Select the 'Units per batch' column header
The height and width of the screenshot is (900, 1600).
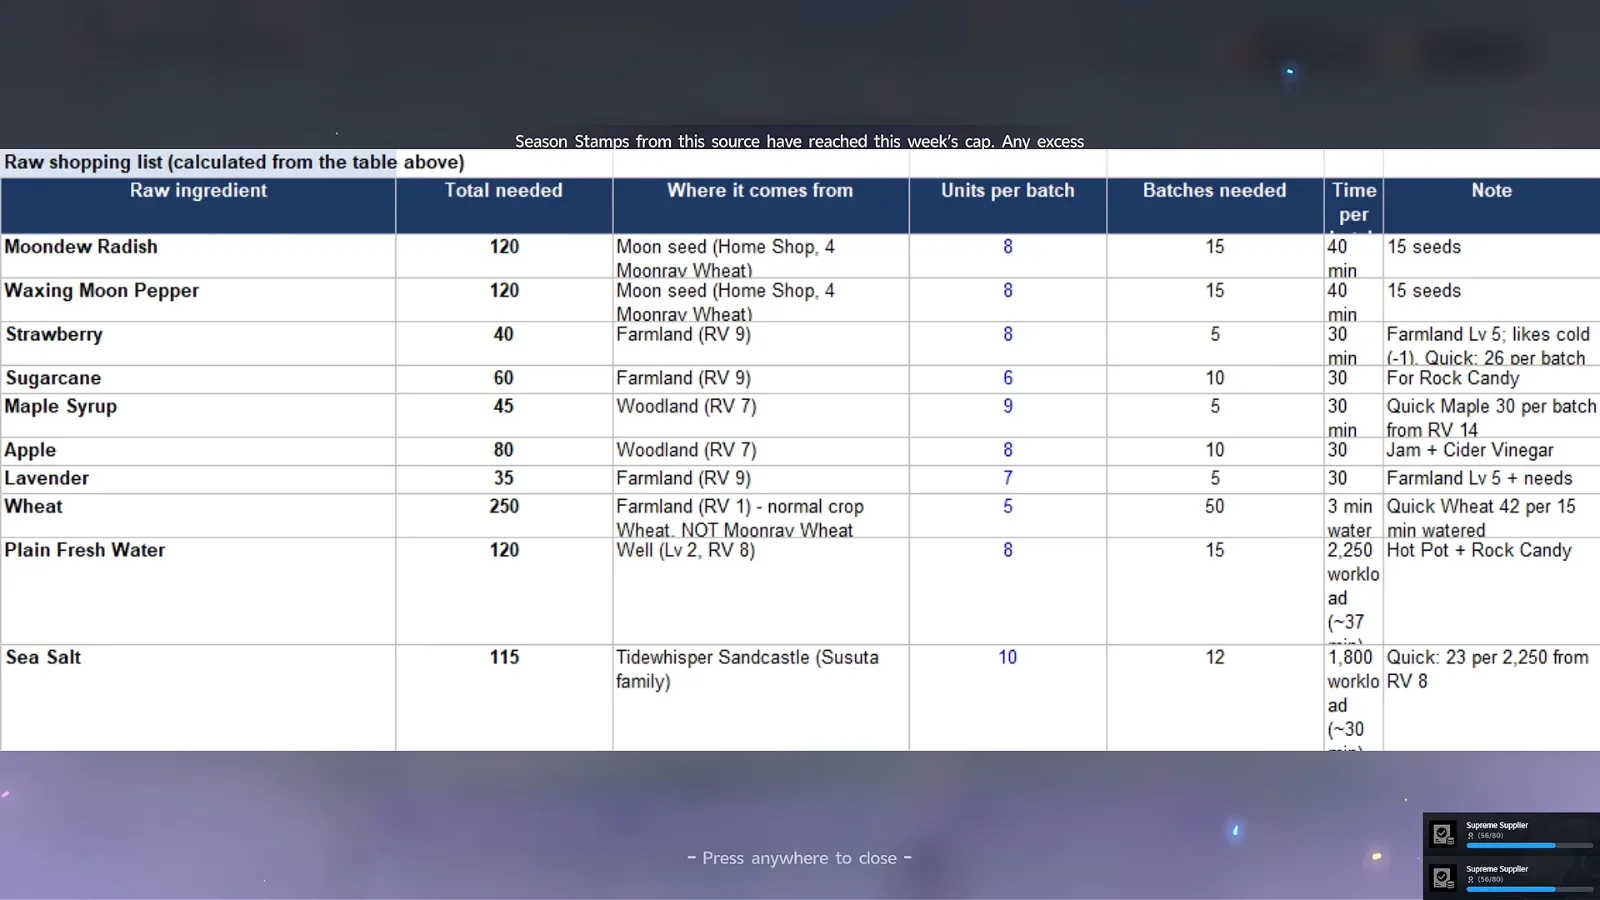[1008, 206]
